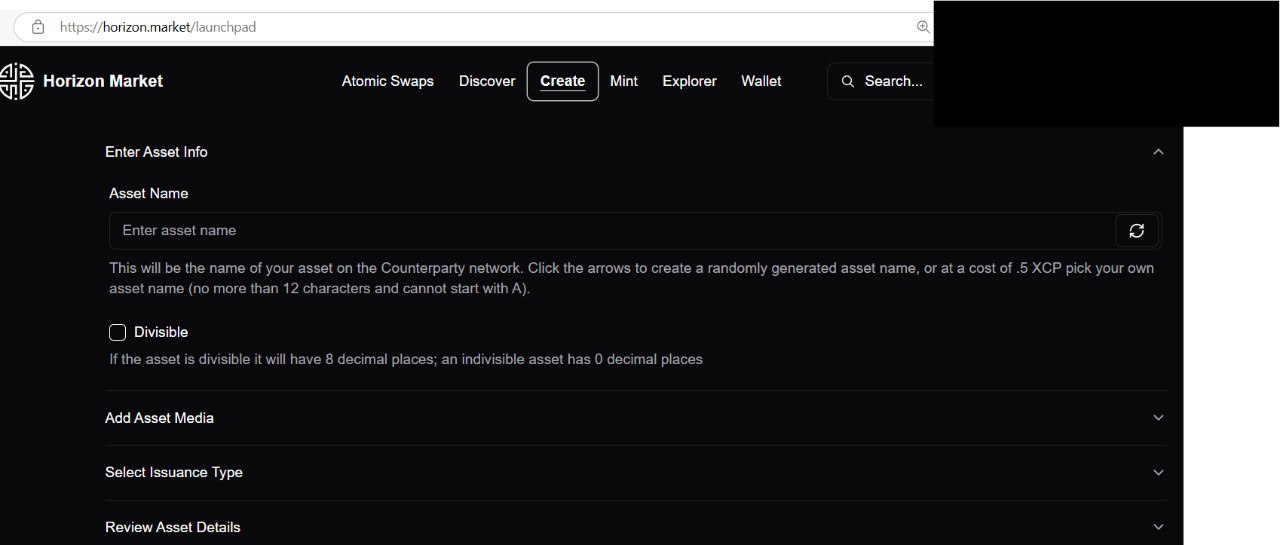Expand the Select Issuance Type section
The image size is (1280, 545).
click(x=1158, y=473)
